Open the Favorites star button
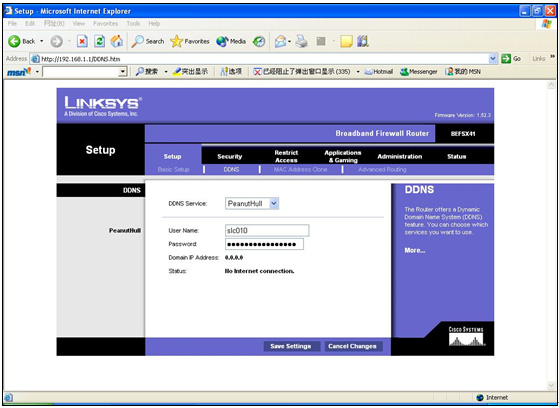Viewport: 559px width, 408px height. click(190, 42)
